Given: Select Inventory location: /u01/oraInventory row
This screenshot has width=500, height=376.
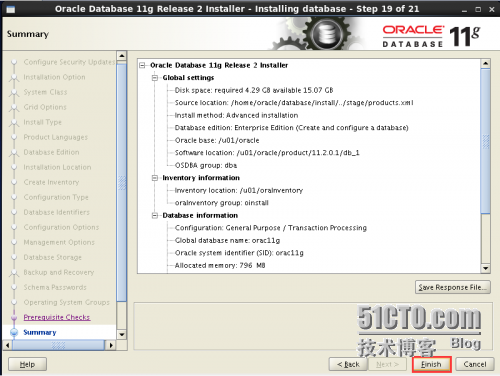Looking at the screenshot, I should pos(239,190).
